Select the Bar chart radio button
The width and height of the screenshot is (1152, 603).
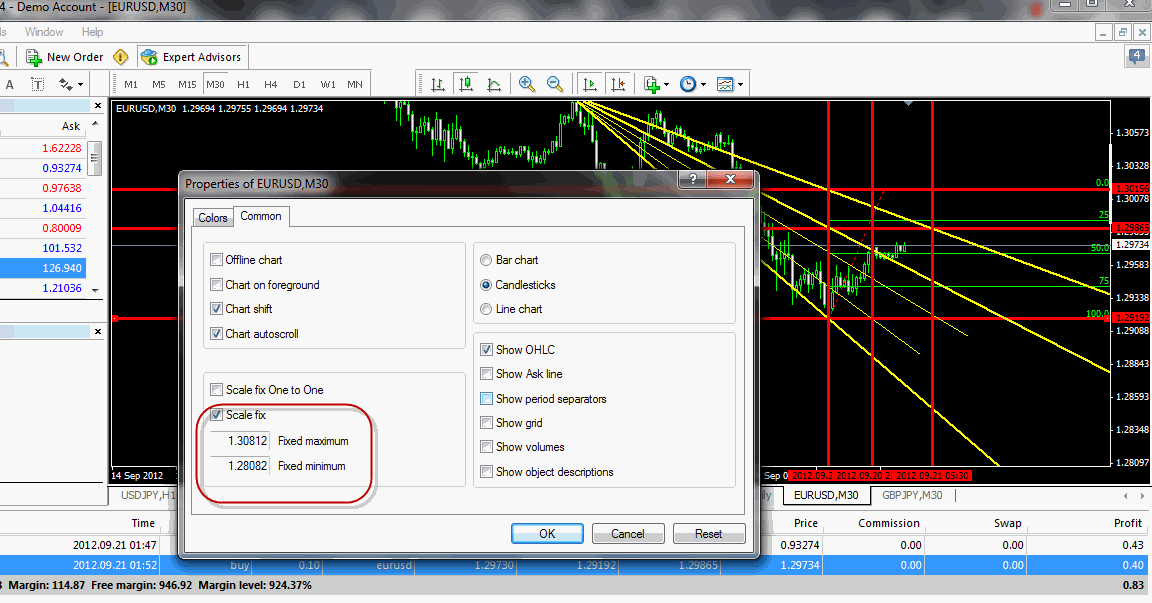487,260
